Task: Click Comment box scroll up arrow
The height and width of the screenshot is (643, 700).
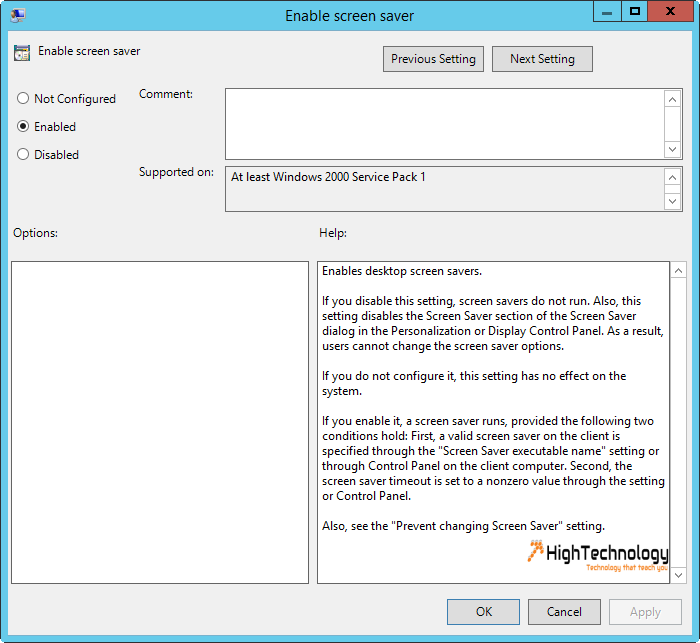Action: point(672,99)
